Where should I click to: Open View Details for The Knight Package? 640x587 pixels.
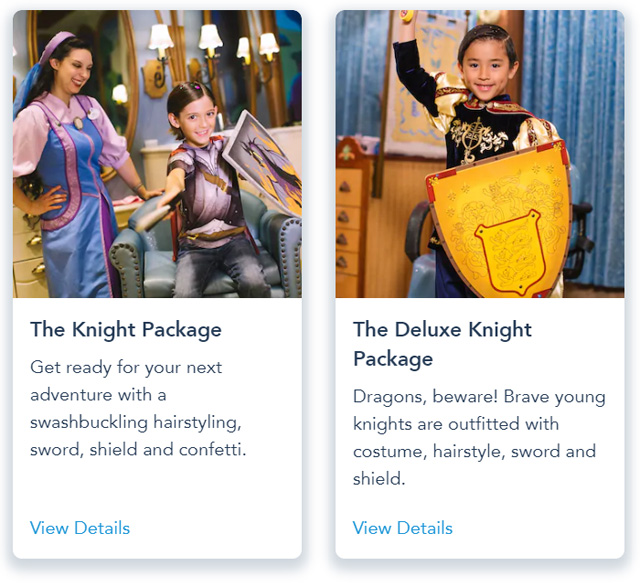pyautogui.click(x=80, y=528)
